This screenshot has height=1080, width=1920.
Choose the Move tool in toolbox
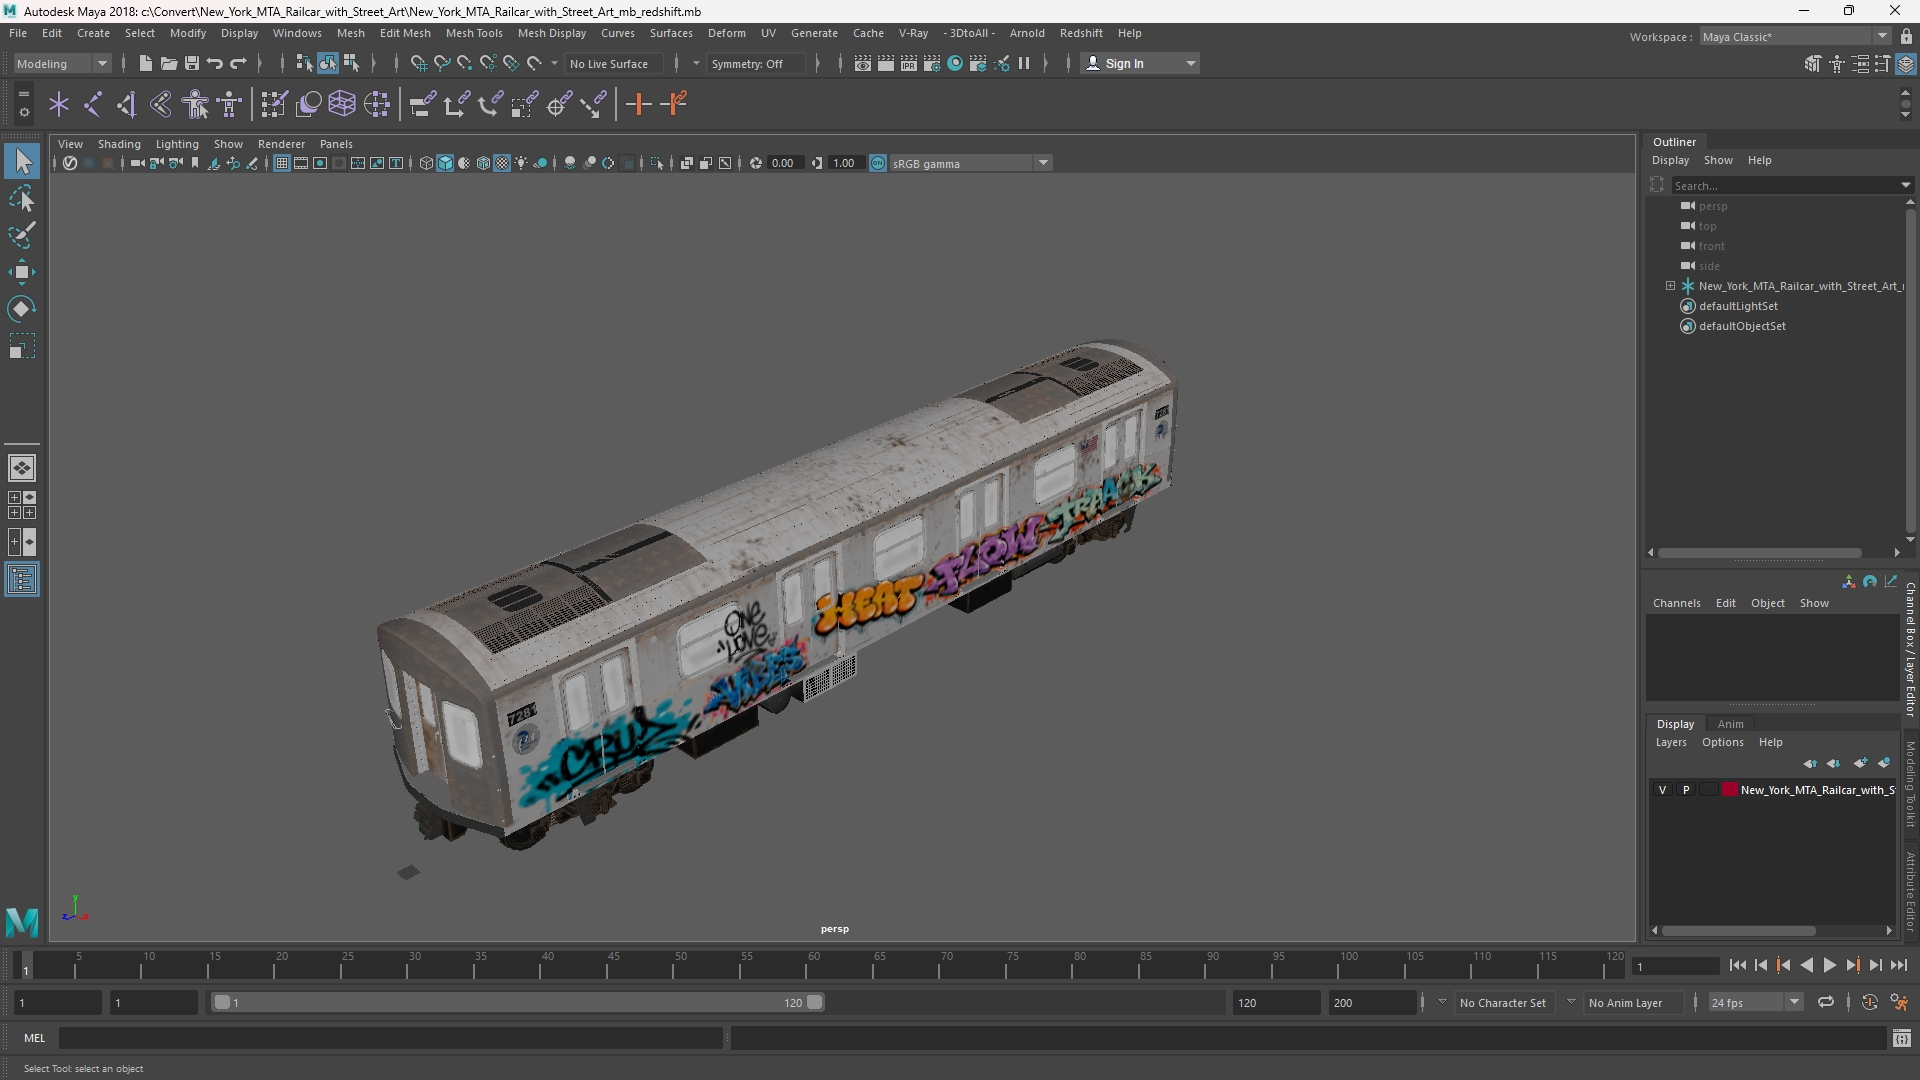(22, 272)
